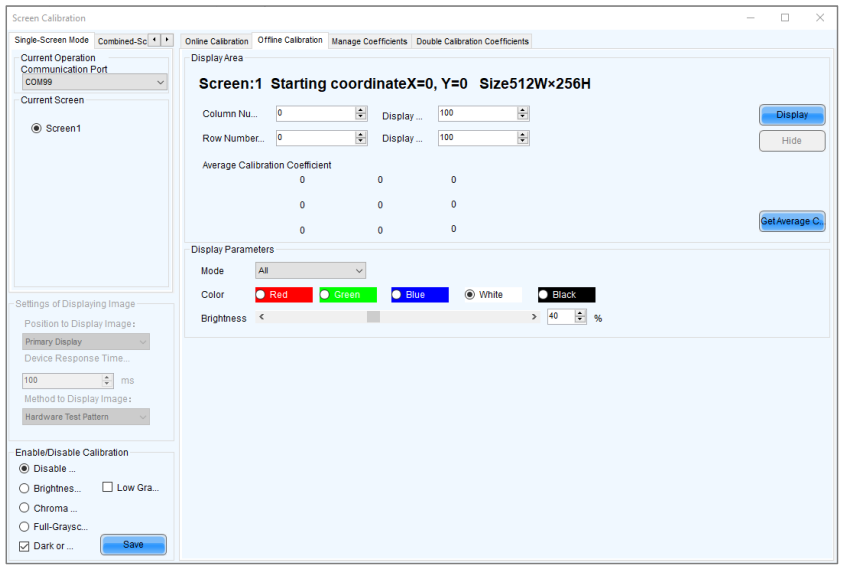The width and height of the screenshot is (841, 566).
Task: Open the Primary Display position dropdown
Action: click(86, 342)
